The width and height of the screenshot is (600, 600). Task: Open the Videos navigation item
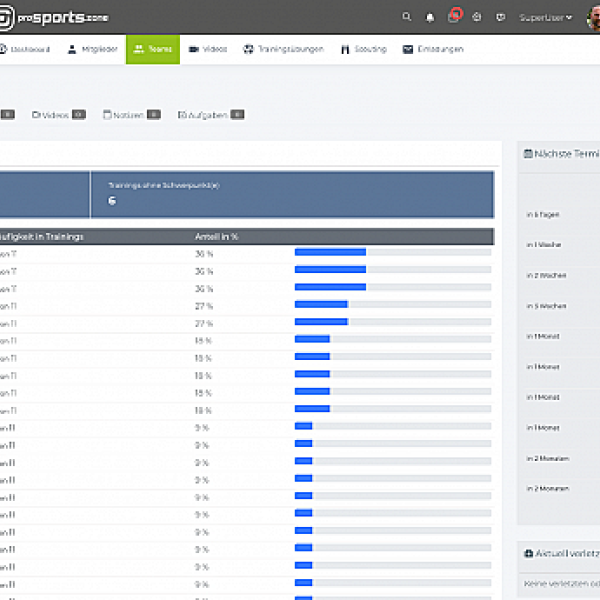click(x=208, y=49)
